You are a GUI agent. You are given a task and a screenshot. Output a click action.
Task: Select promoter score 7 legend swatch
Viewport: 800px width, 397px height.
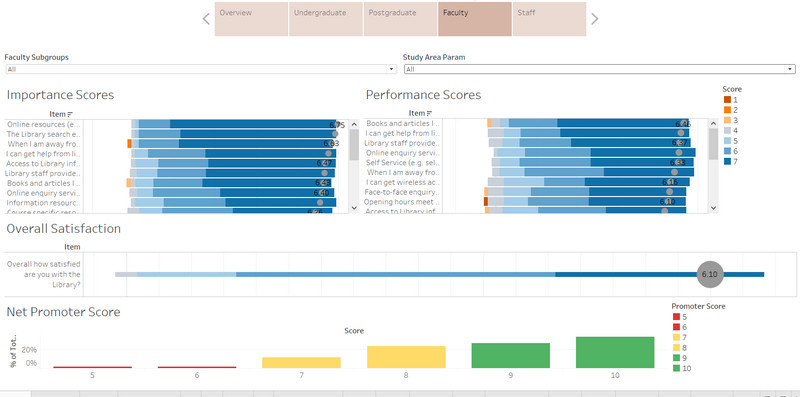click(677, 337)
